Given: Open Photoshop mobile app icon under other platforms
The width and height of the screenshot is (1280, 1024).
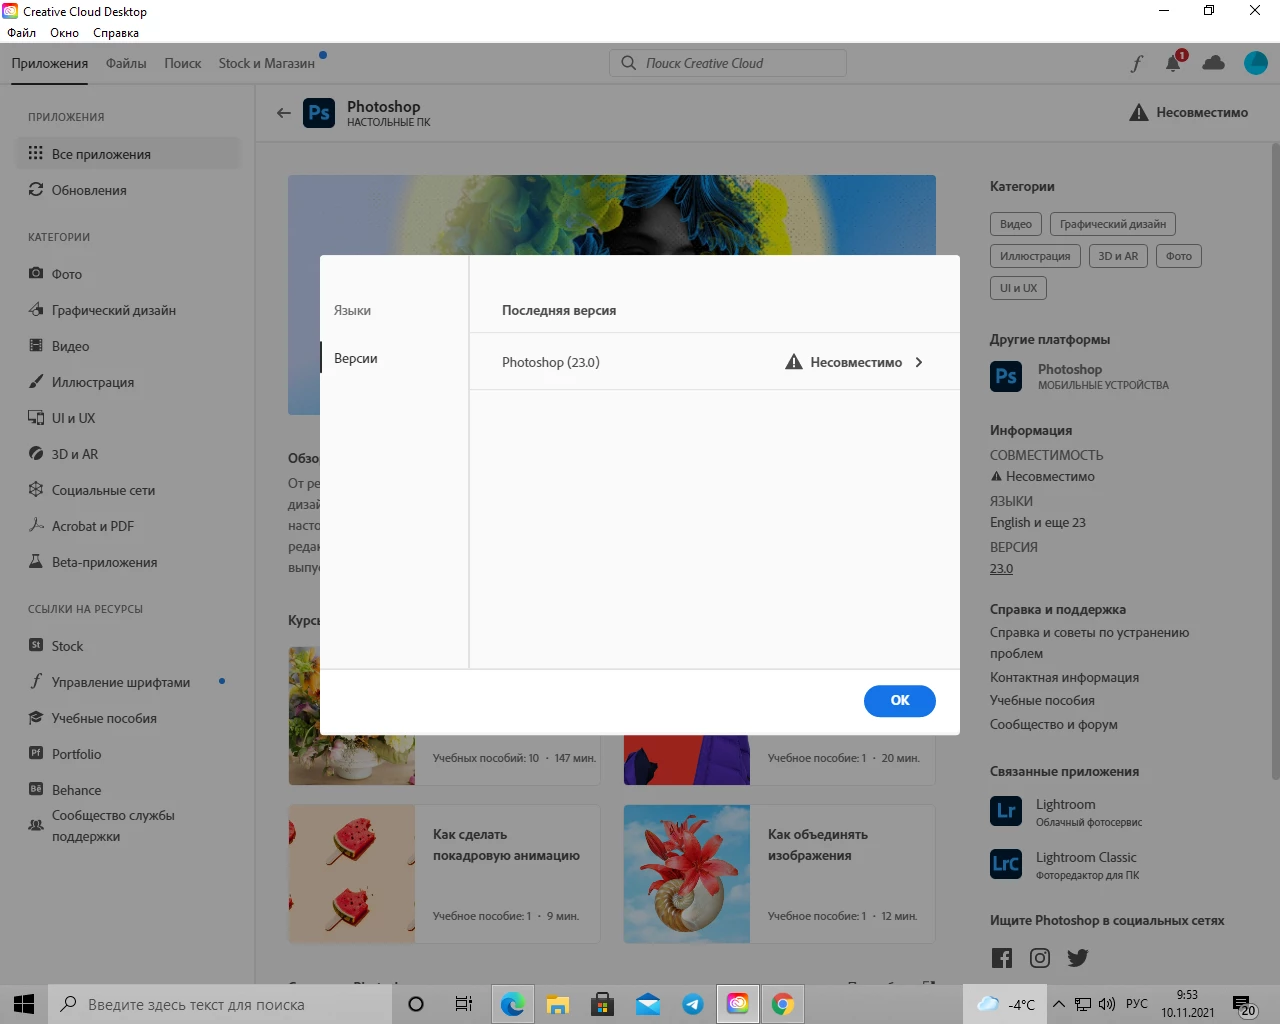Looking at the screenshot, I should pos(1006,376).
